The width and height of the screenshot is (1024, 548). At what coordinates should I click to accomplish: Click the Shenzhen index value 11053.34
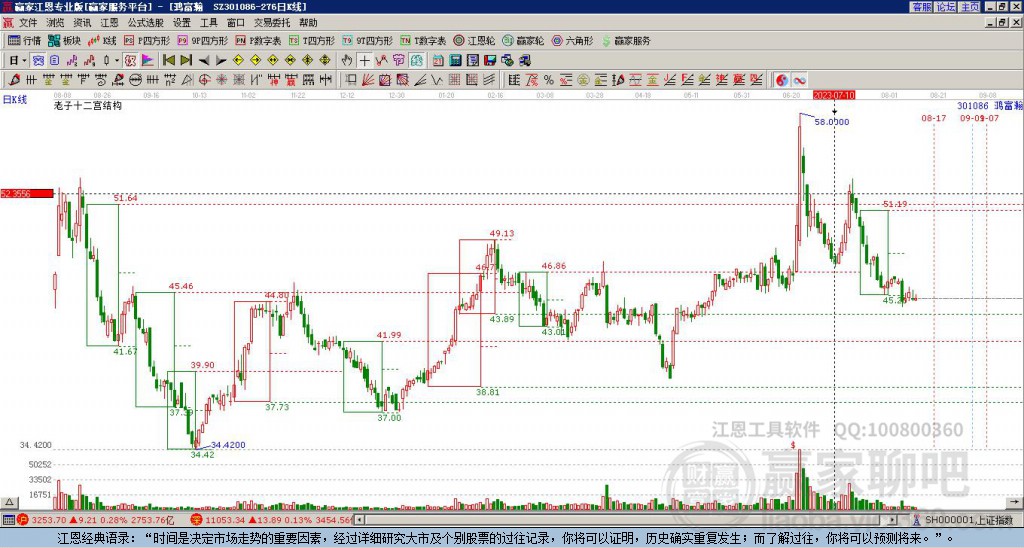click(225, 520)
